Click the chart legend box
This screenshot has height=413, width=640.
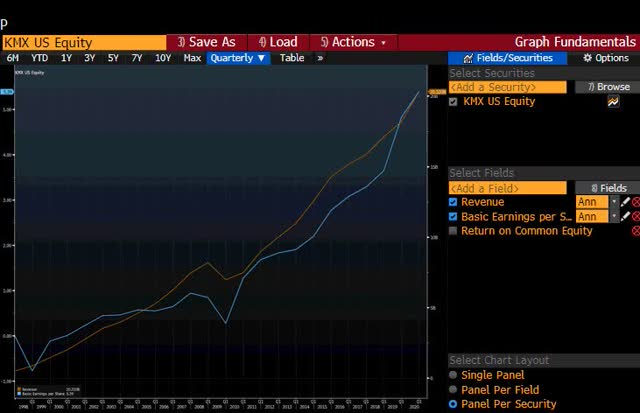[48, 391]
